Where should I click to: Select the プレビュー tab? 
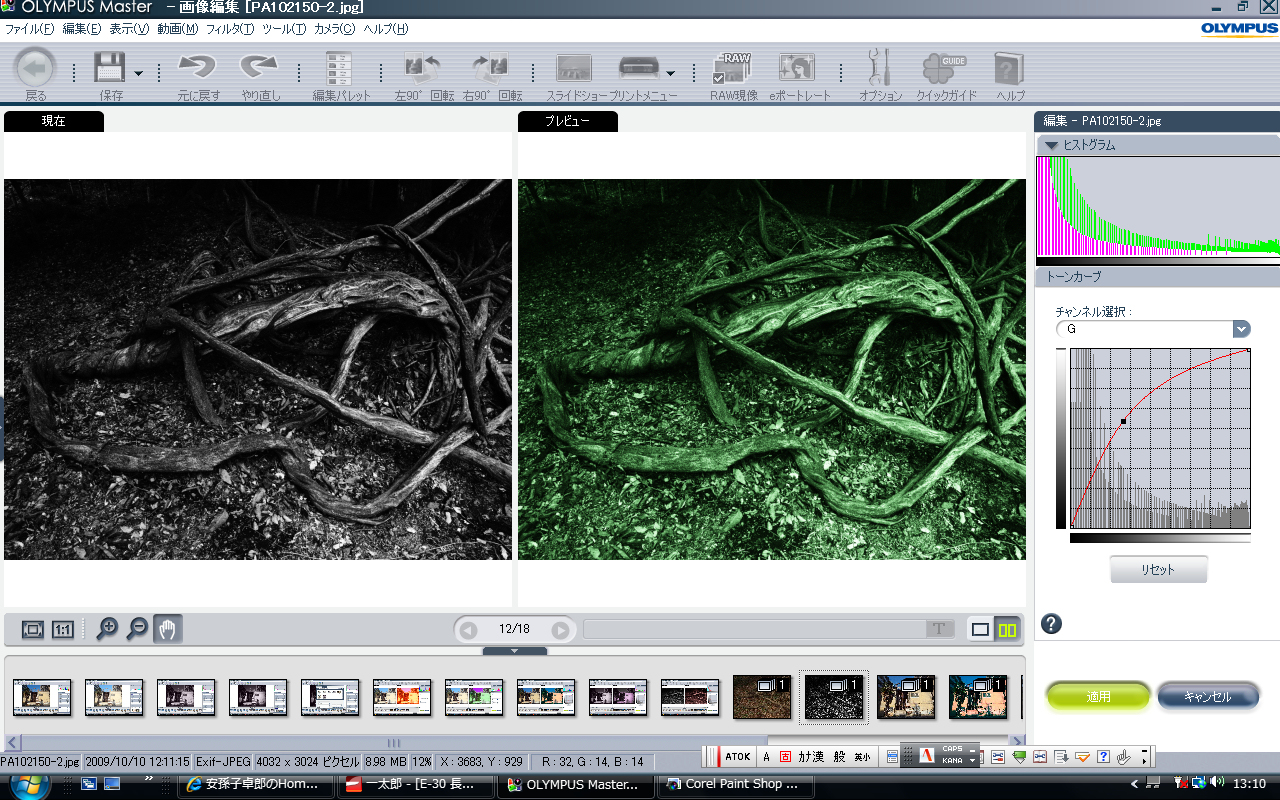pos(567,121)
